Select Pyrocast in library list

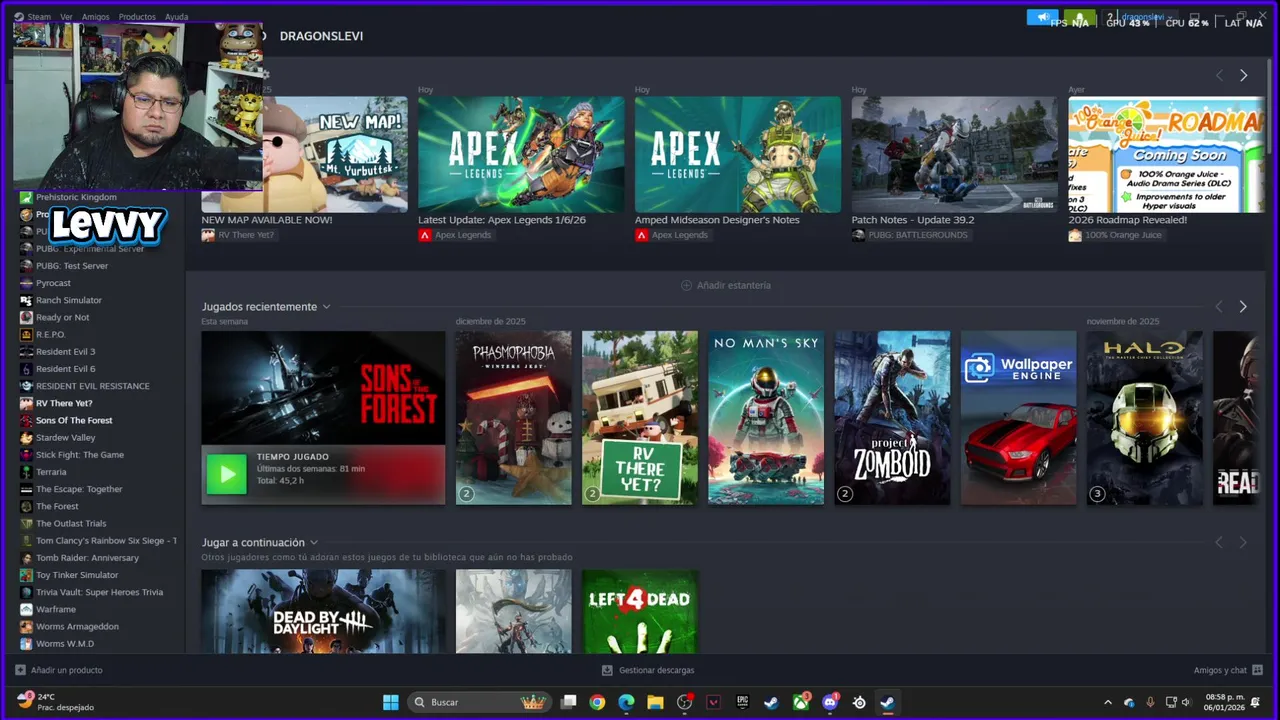[x=53, y=283]
